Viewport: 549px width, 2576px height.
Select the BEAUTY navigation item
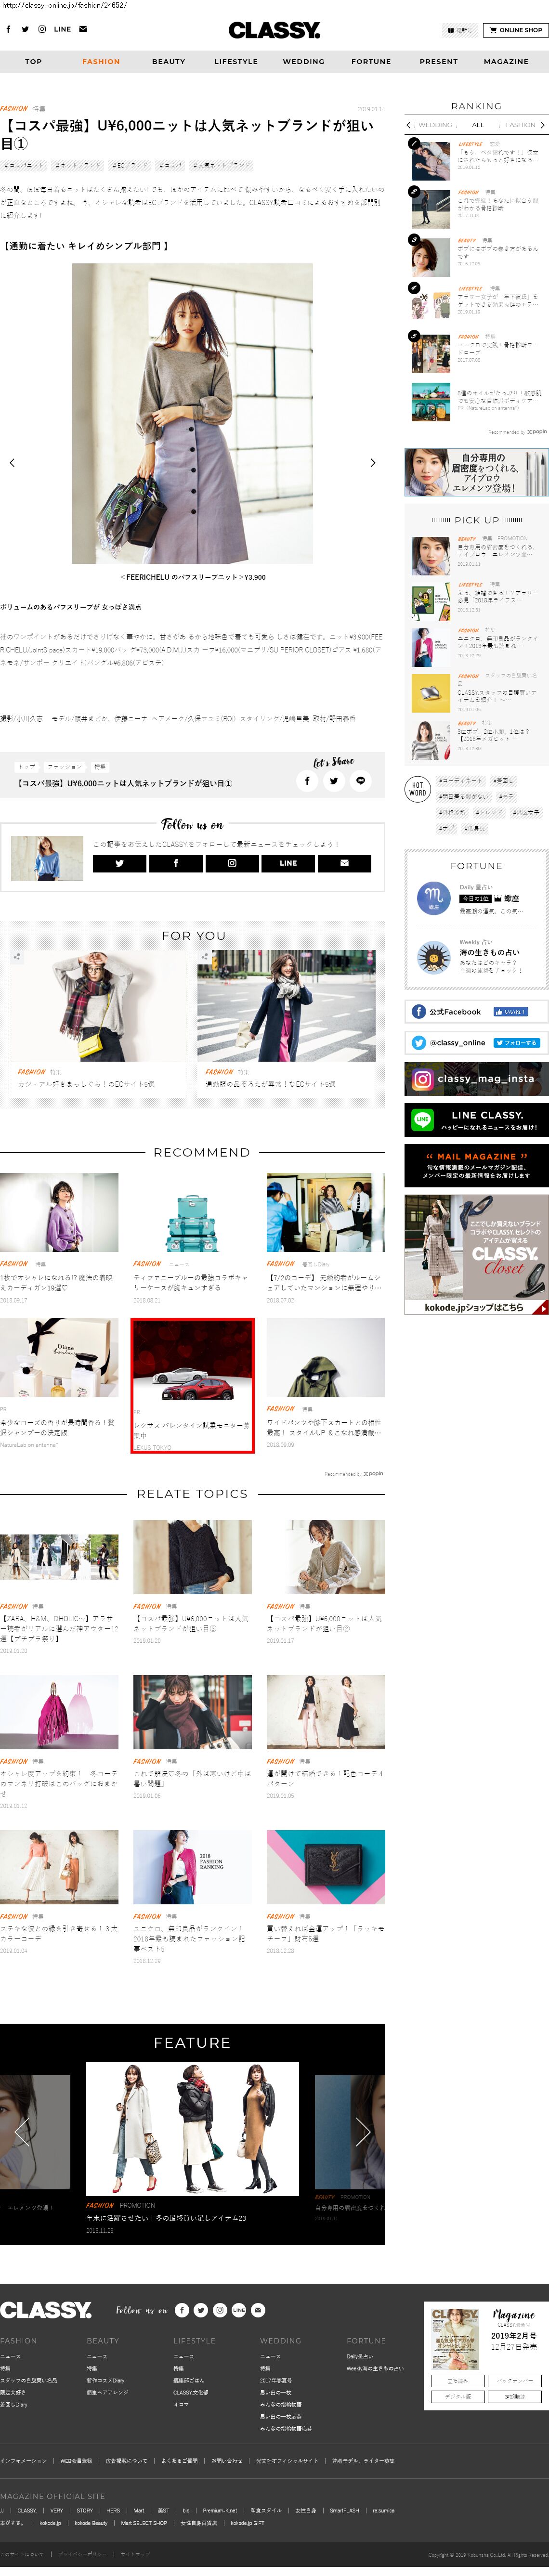[169, 62]
